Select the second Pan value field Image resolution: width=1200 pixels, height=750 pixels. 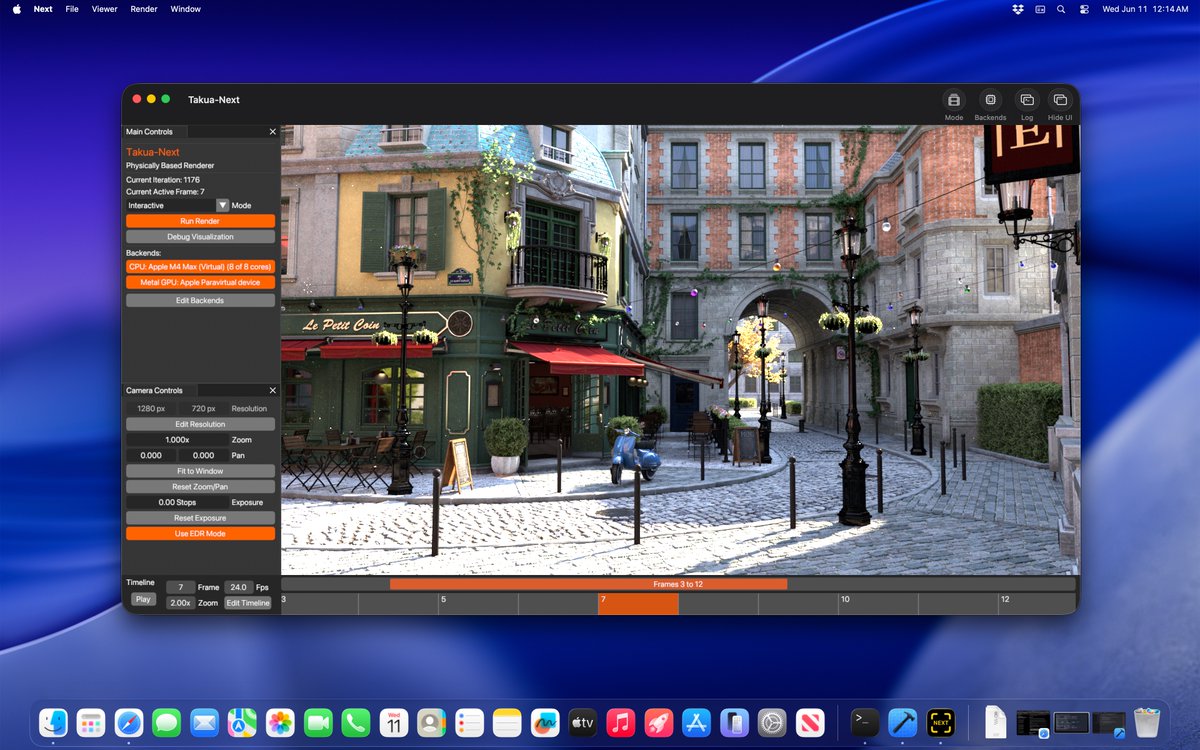pyautogui.click(x=203, y=455)
